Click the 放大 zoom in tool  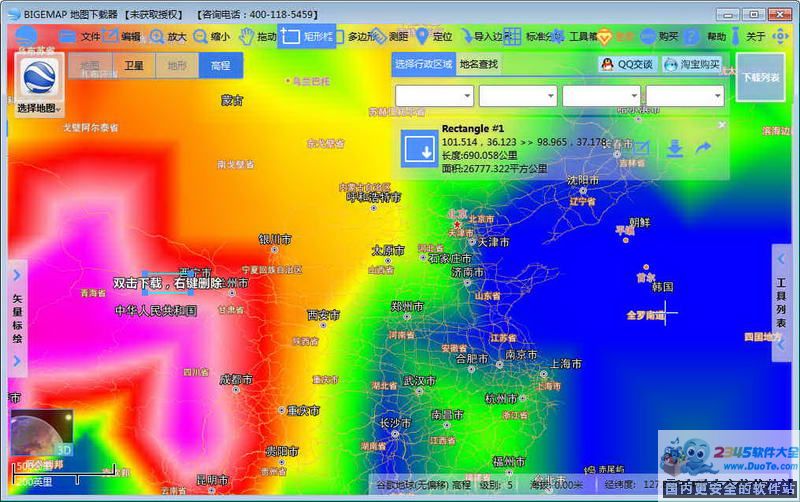click(167, 37)
